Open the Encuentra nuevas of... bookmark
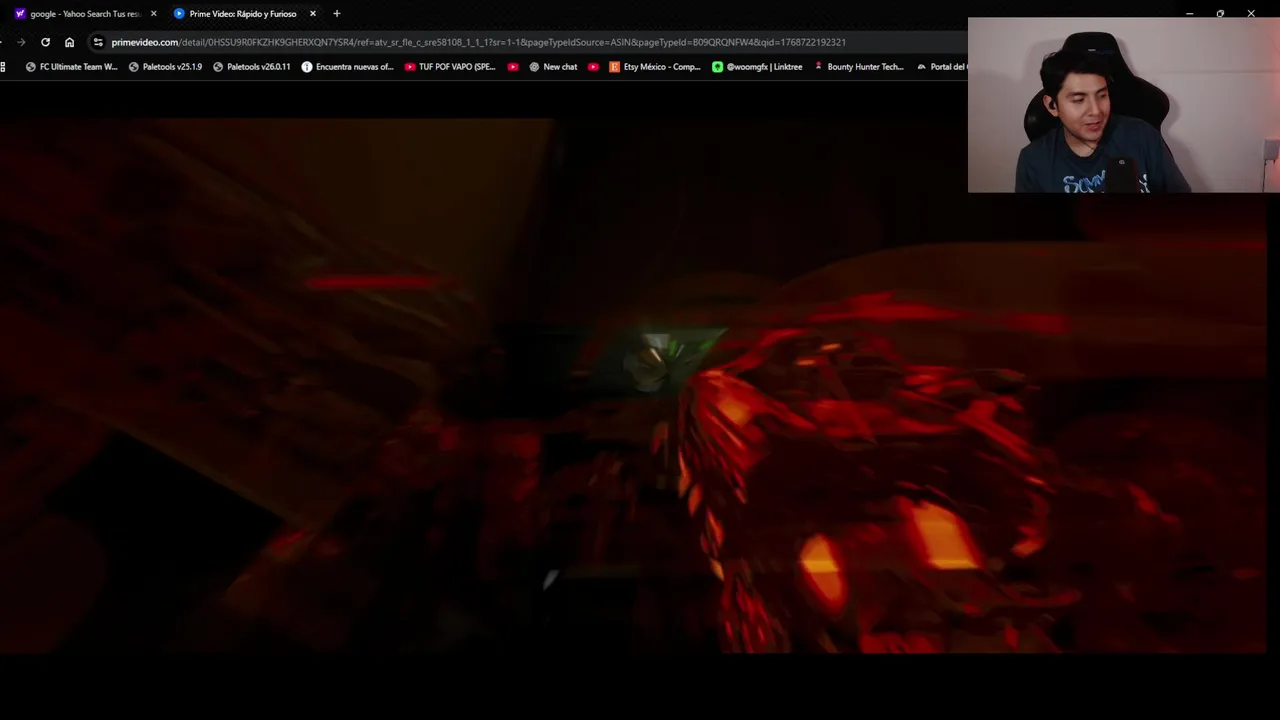The width and height of the screenshot is (1280, 720). pos(348,67)
